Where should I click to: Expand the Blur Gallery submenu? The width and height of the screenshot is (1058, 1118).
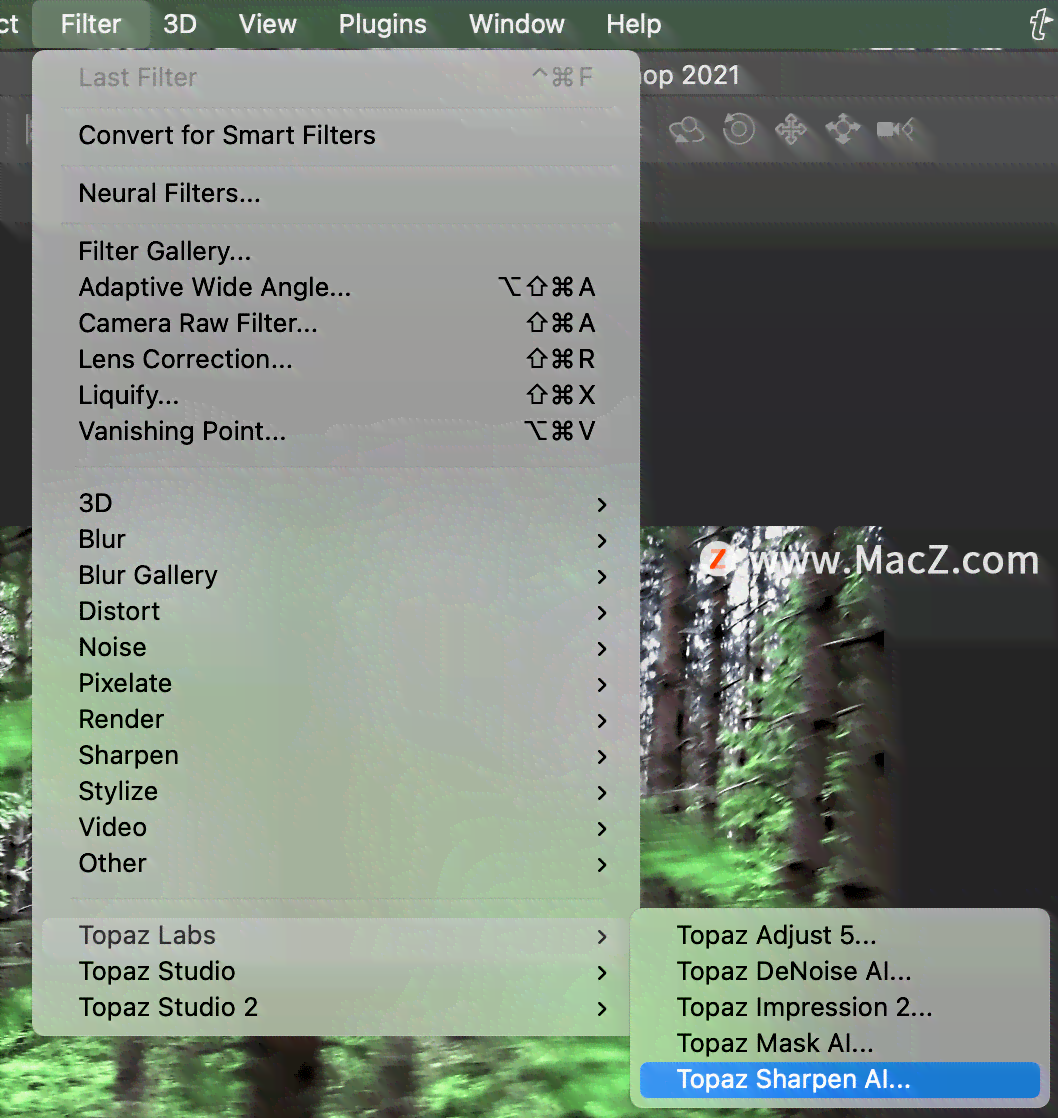pos(335,575)
